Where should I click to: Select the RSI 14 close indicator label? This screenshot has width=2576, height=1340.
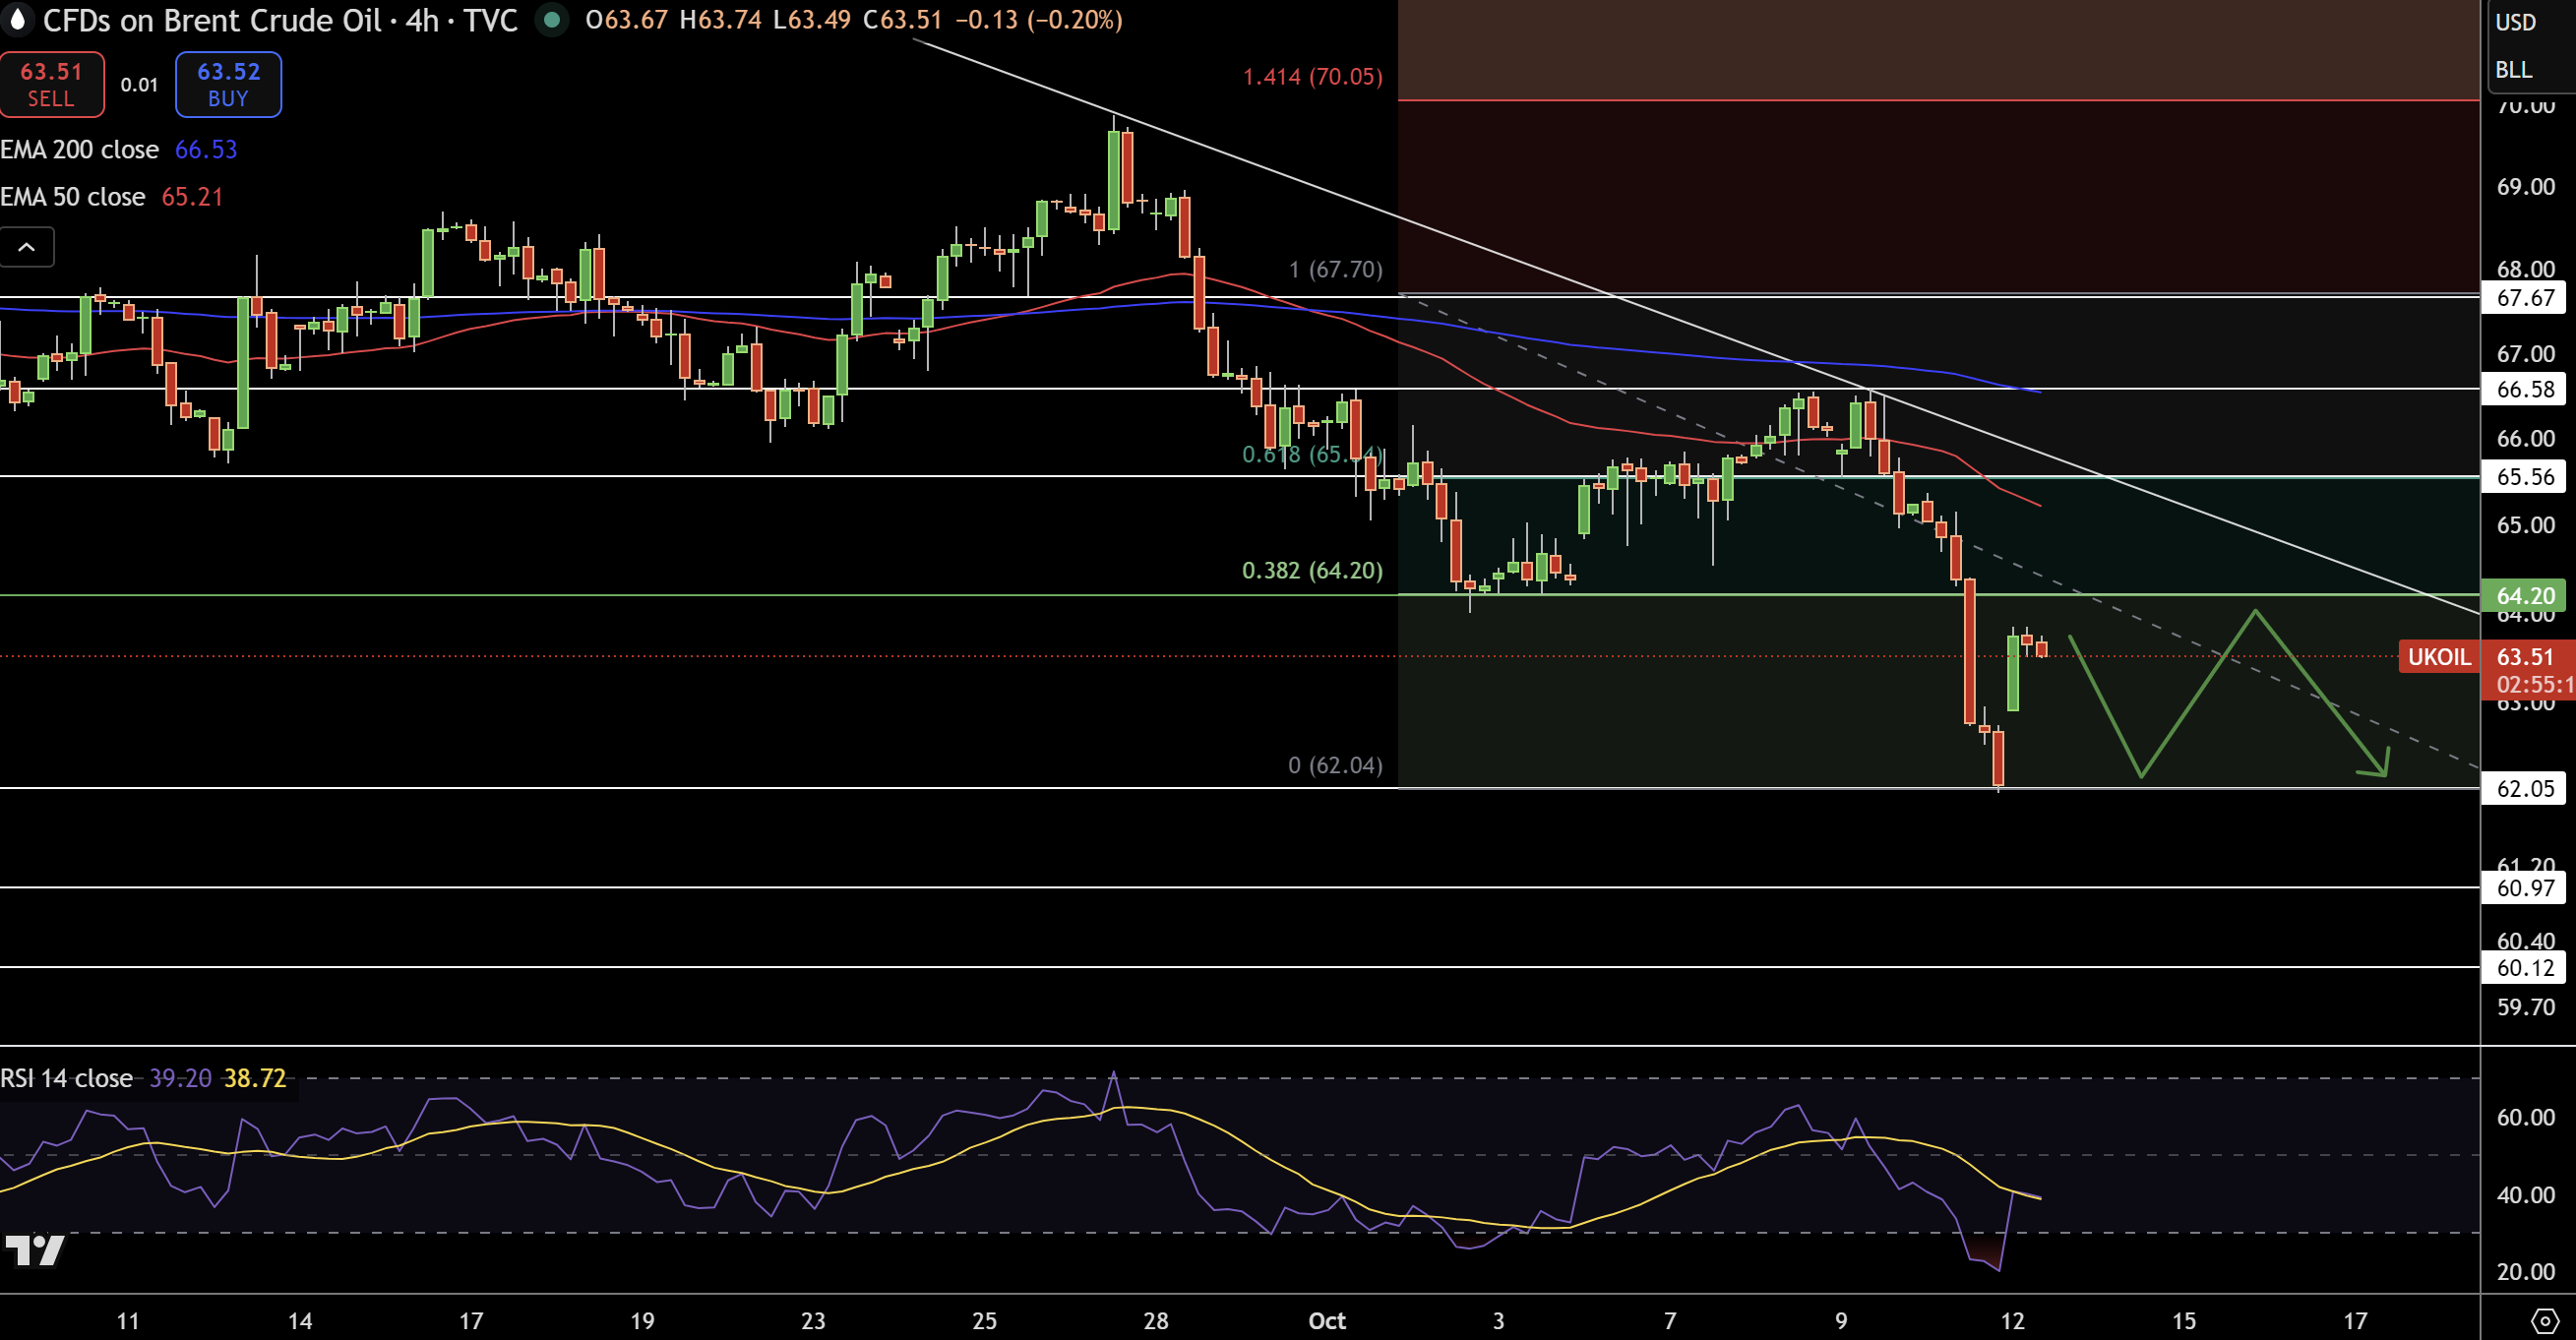click(x=67, y=1078)
